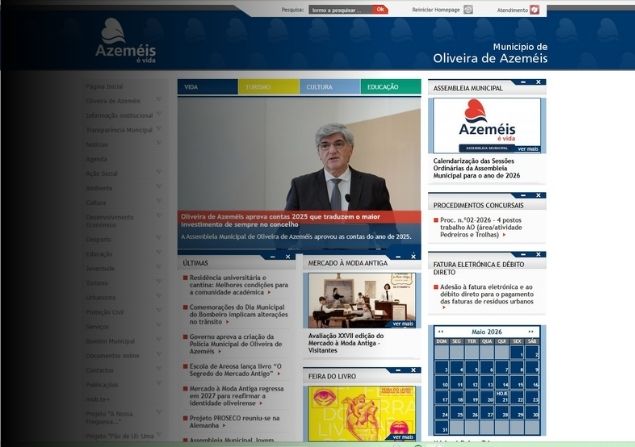Minimize the Fatura Eletrónica e Débito Direto widget
This screenshot has width=635, height=447.
pos(523,254)
